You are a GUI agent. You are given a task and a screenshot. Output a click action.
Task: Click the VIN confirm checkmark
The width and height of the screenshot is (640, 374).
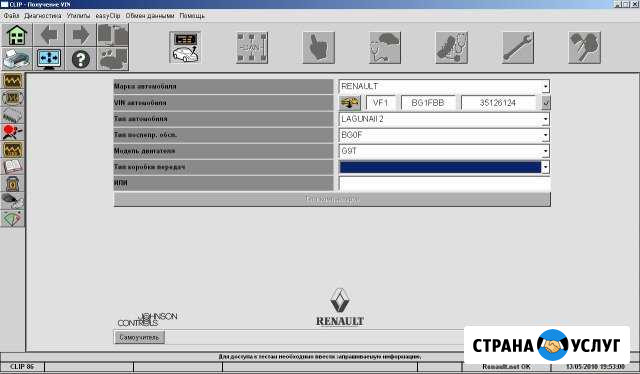(x=546, y=103)
